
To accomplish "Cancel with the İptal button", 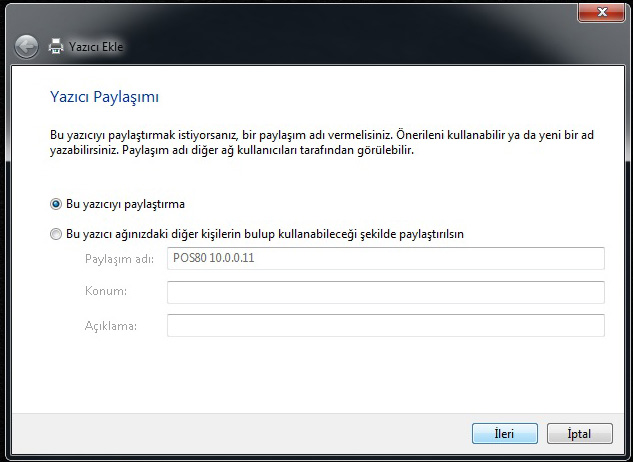I will click(x=579, y=434).
